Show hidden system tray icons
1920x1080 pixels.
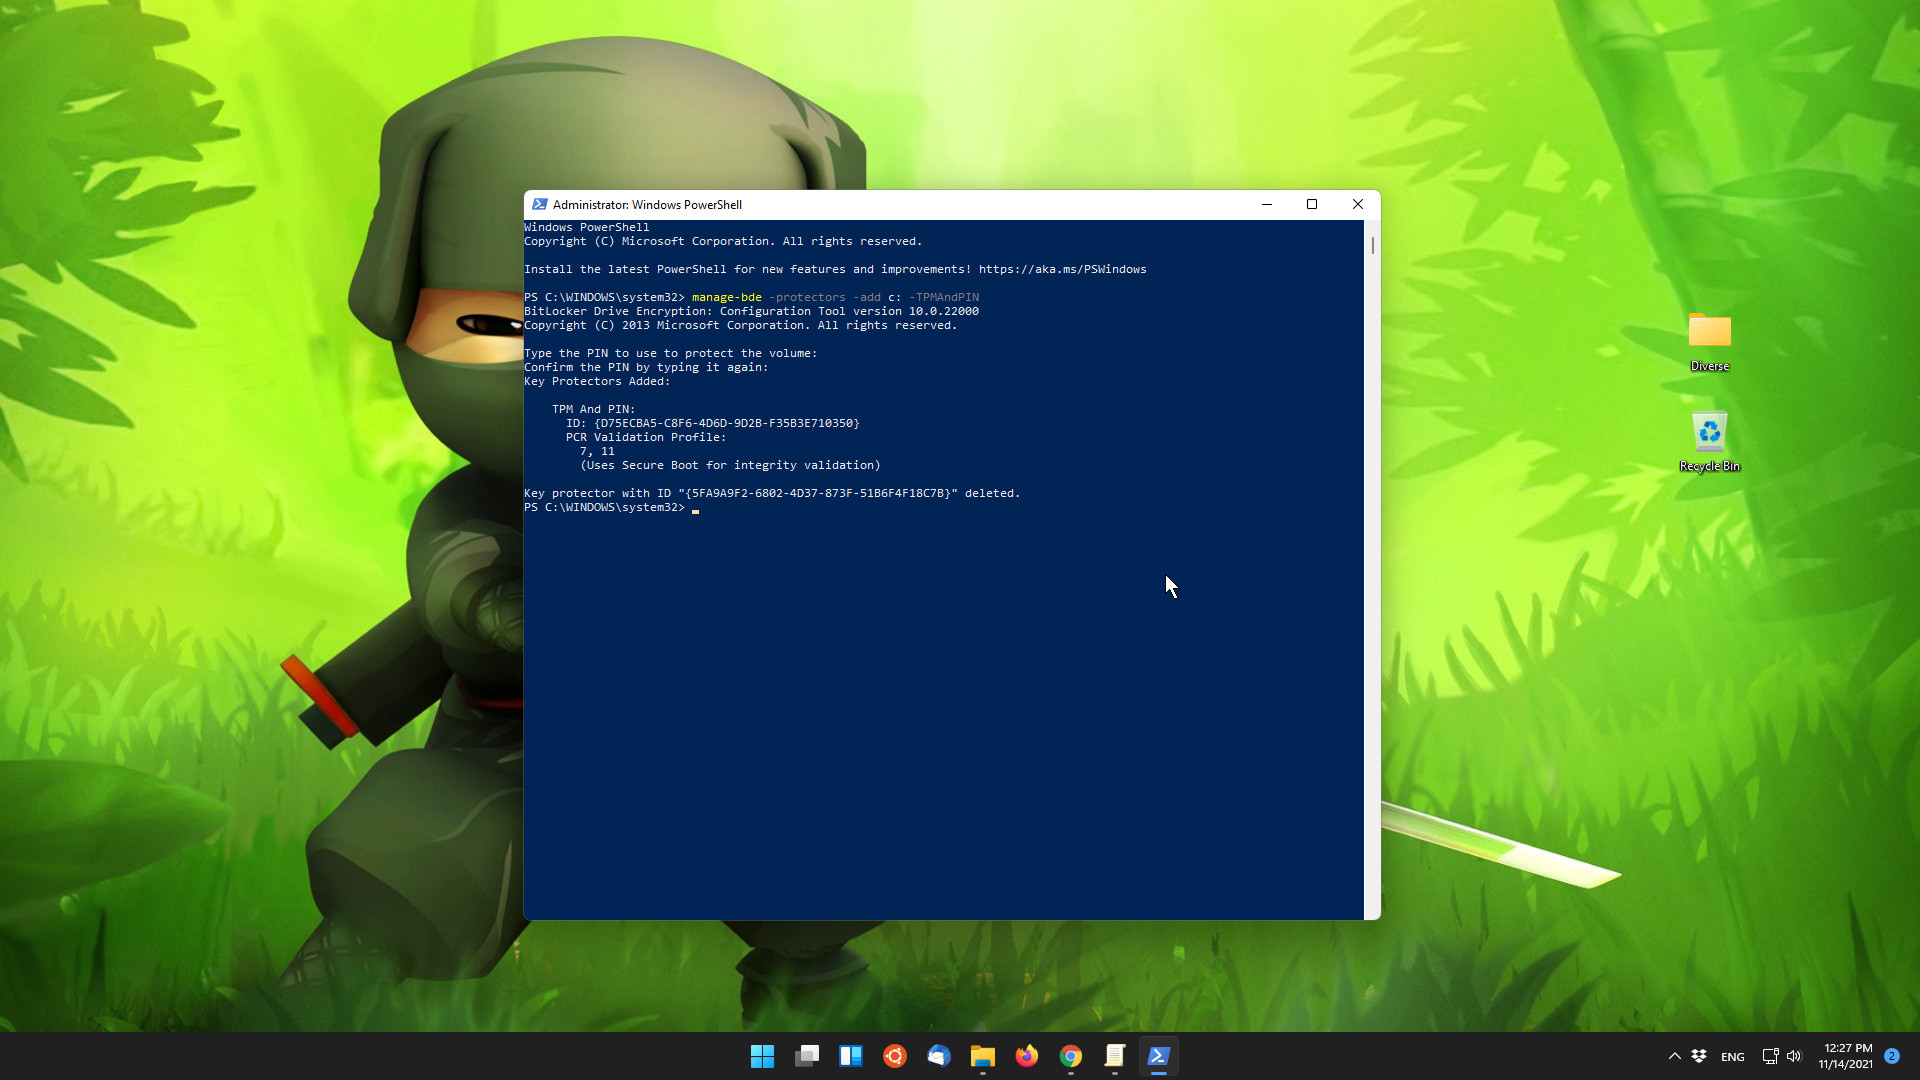(x=1675, y=1056)
